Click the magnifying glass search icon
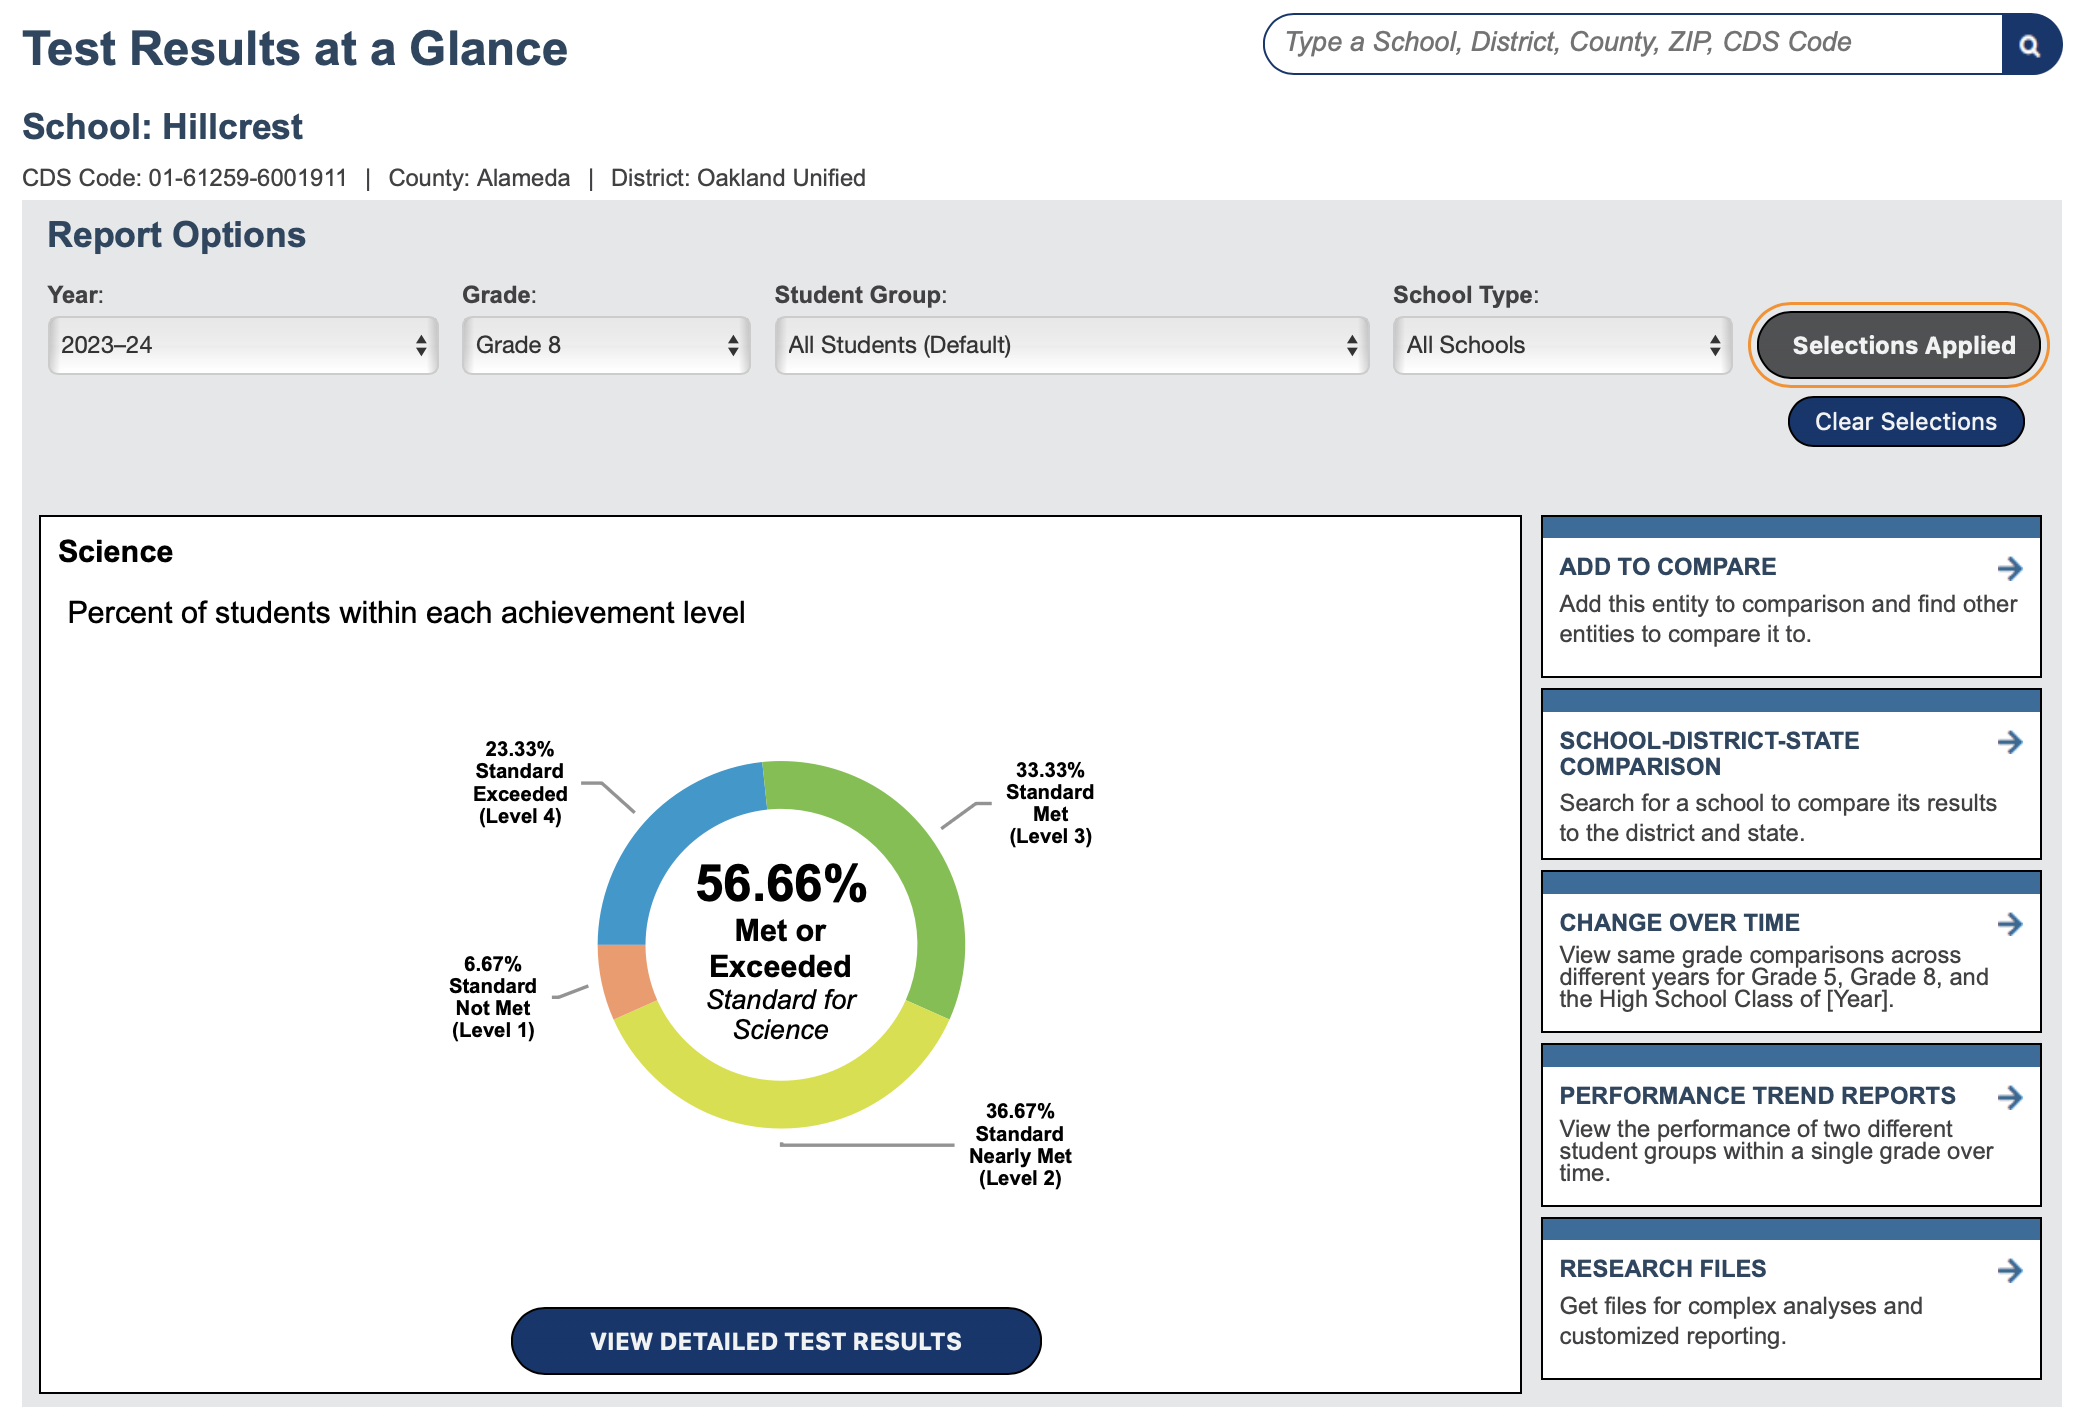This screenshot has width=2082, height=1416. click(x=2029, y=45)
